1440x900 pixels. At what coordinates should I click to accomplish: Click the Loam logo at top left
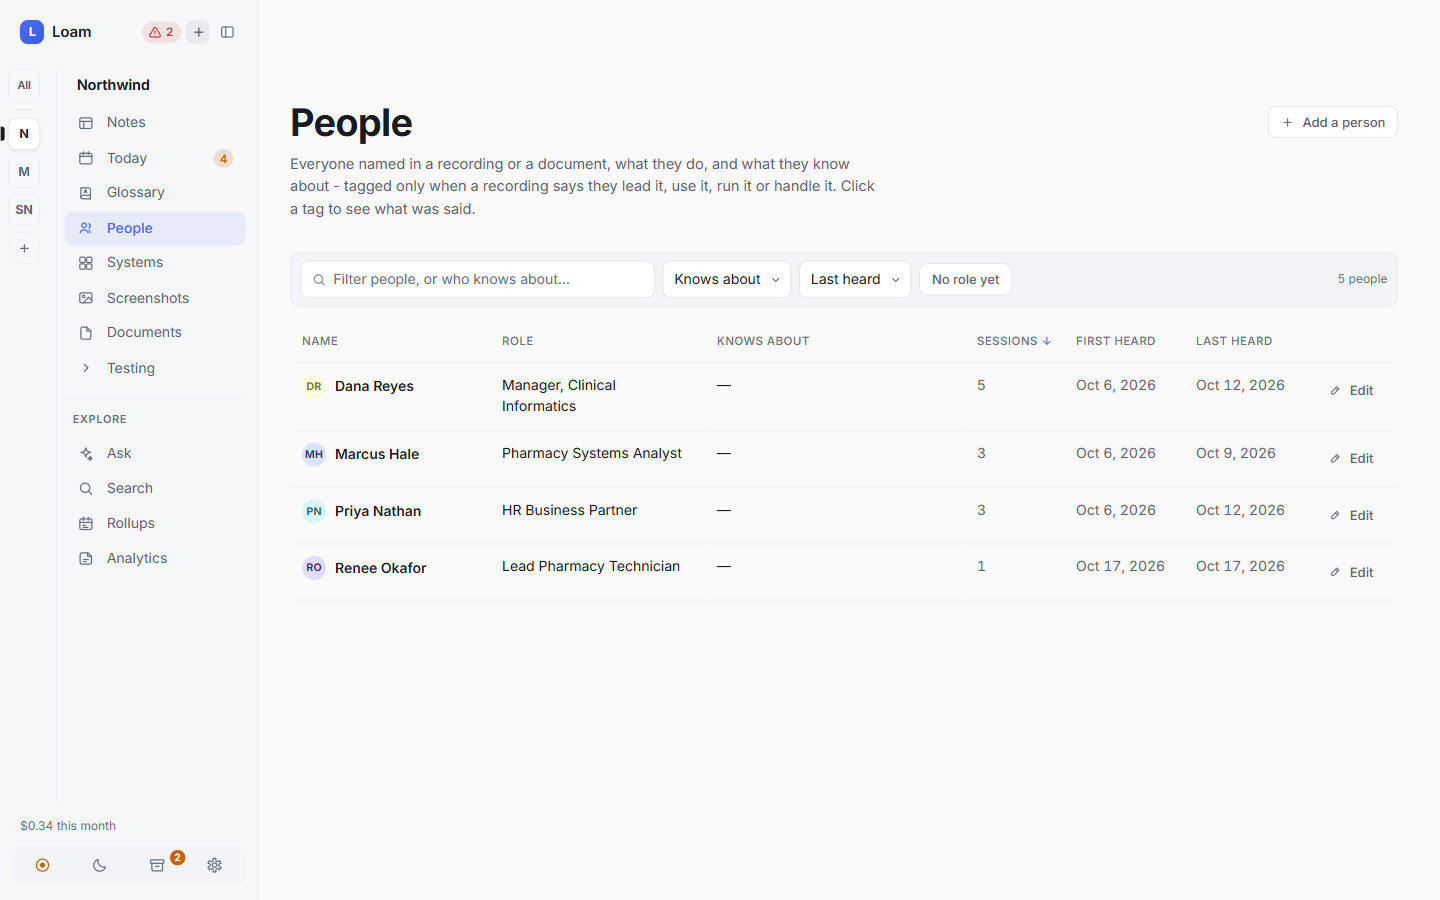32,32
